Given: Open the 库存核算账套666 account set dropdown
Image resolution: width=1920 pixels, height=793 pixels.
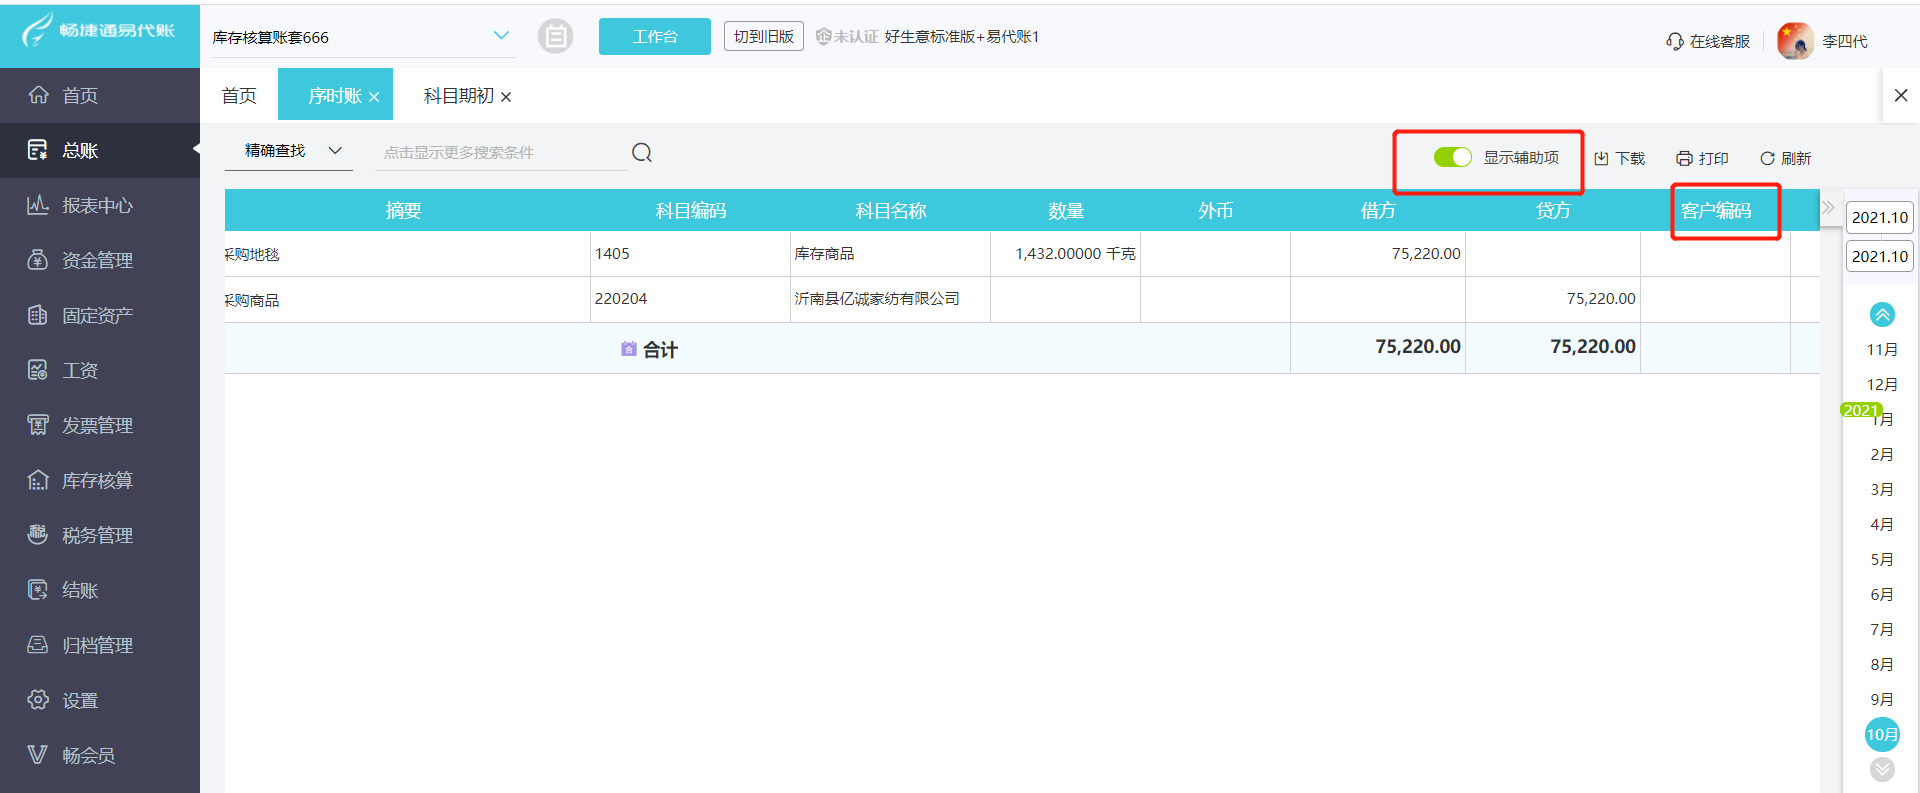Looking at the screenshot, I should tap(501, 36).
